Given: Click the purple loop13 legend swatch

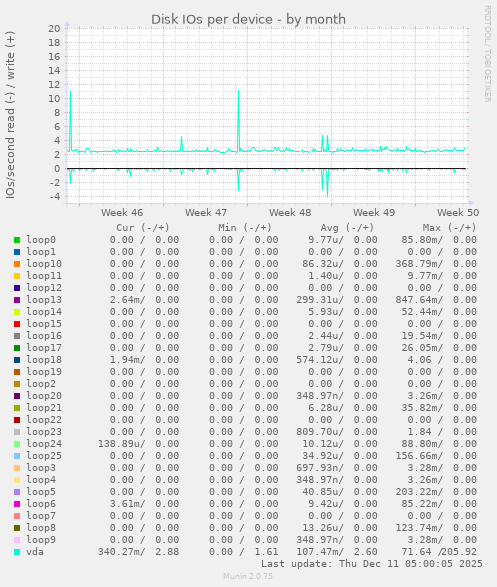Looking at the screenshot, I should click(17, 300).
